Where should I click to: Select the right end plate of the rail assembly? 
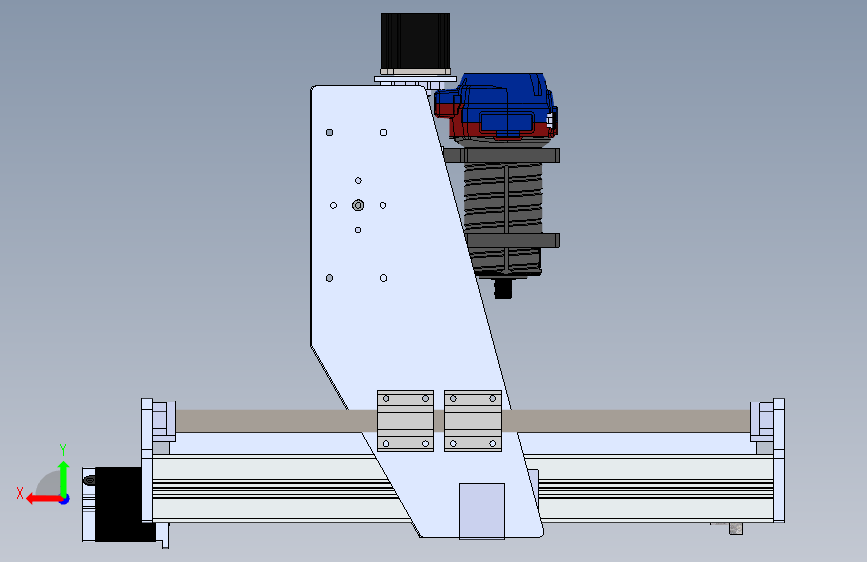(779, 460)
